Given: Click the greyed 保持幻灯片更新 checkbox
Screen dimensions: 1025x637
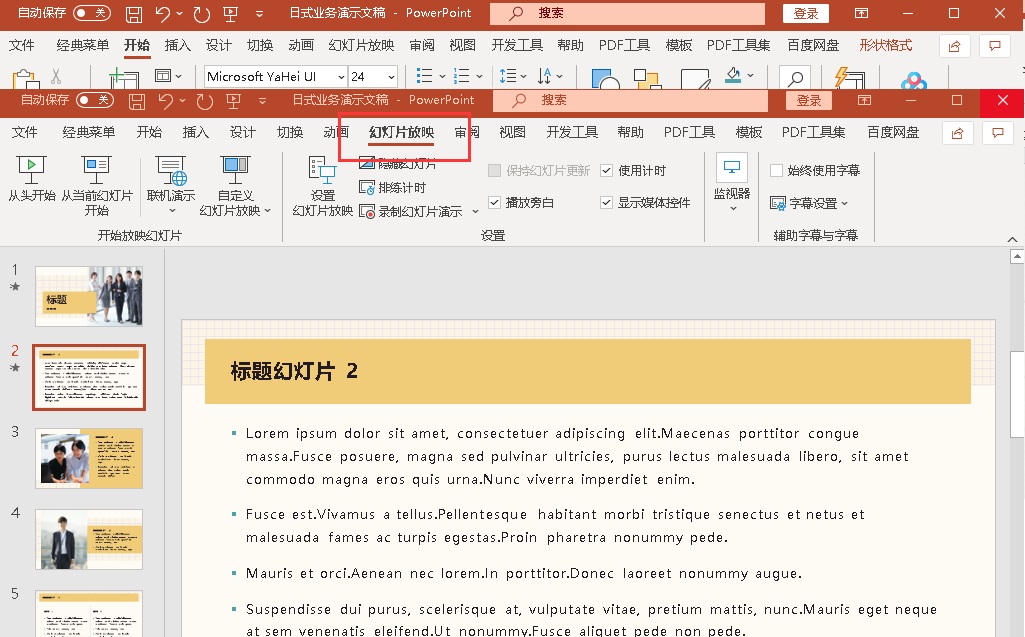Looking at the screenshot, I should click(x=495, y=171).
